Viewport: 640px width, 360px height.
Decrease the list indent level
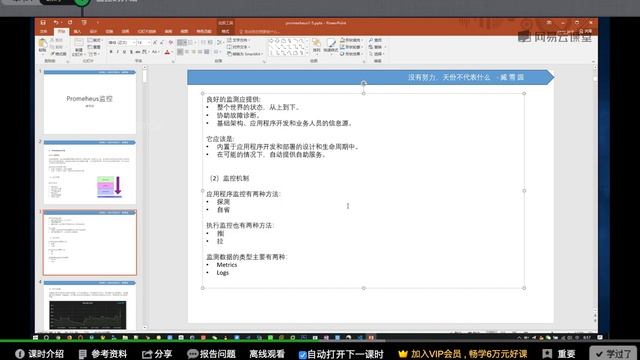[x=203, y=42]
